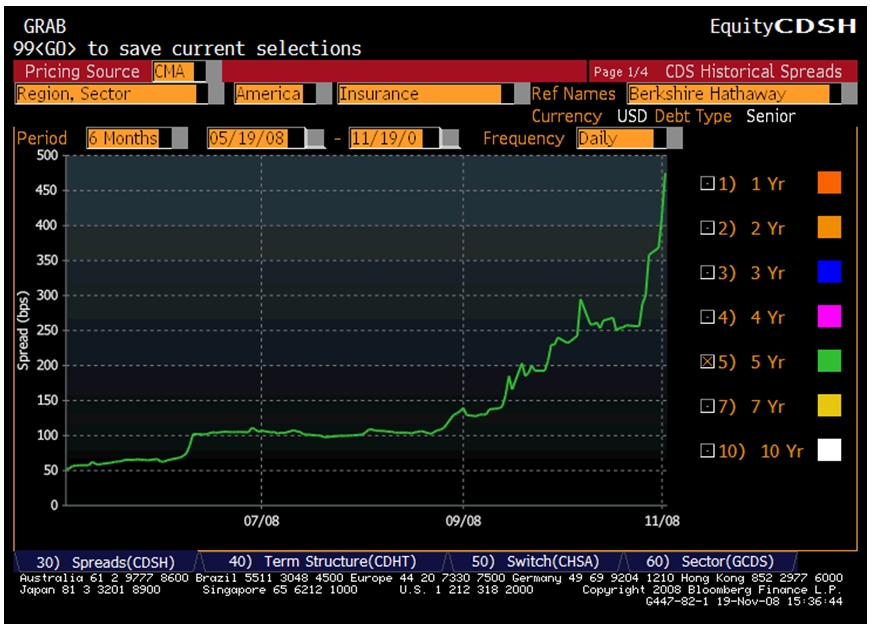The image size is (870, 640).
Task: Click the Senior debt type value
Action: (x=771, y=116)
